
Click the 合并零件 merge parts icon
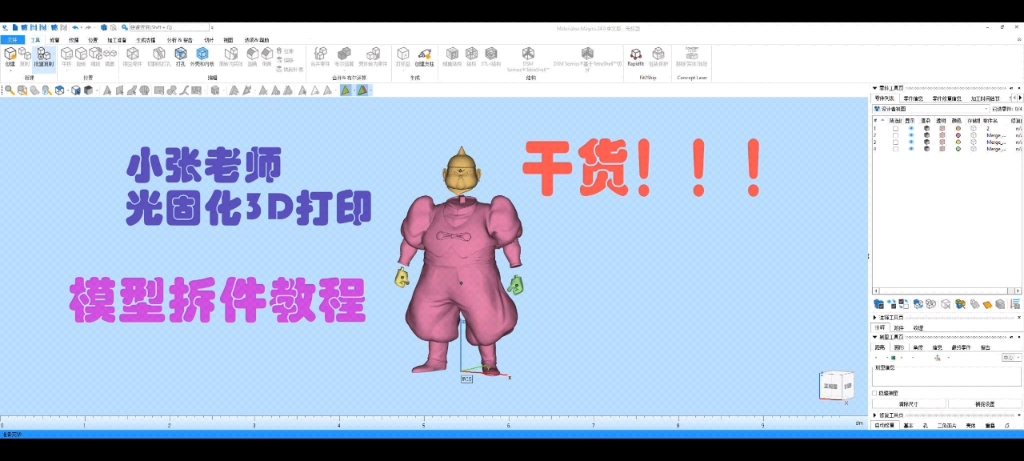point(320,56)
